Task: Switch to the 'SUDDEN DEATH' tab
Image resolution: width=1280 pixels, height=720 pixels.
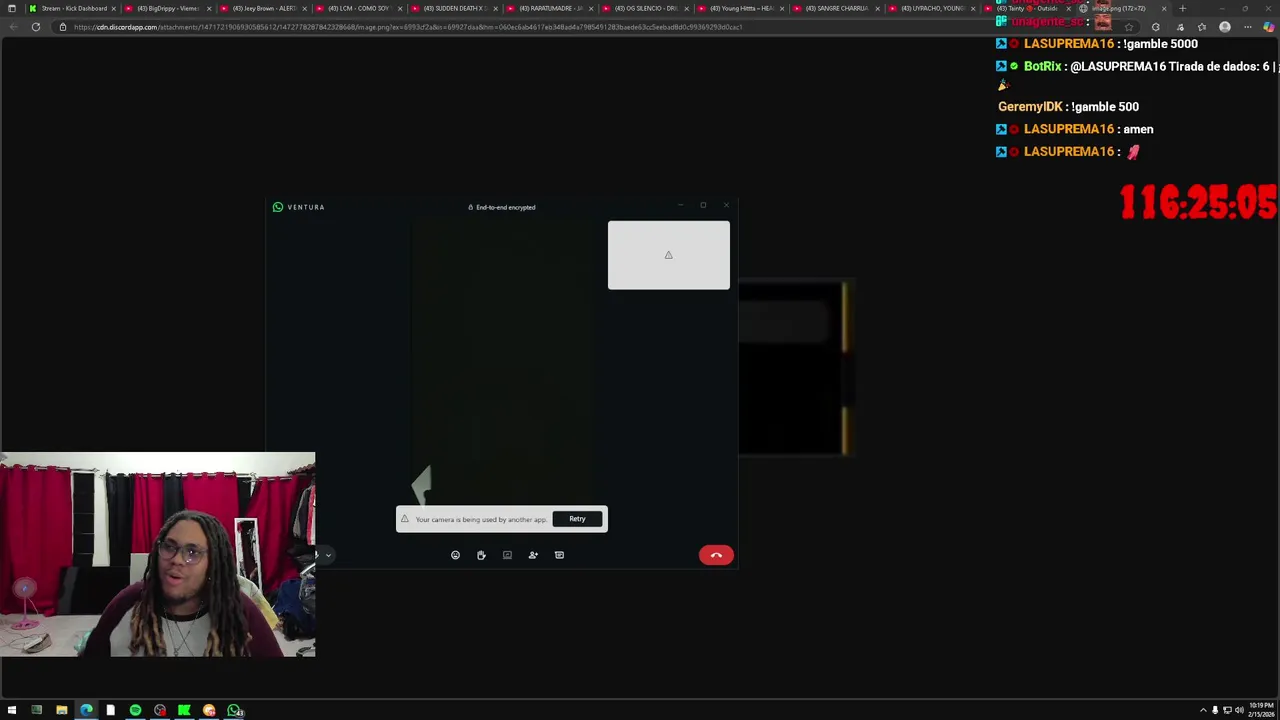Action: 456,8
